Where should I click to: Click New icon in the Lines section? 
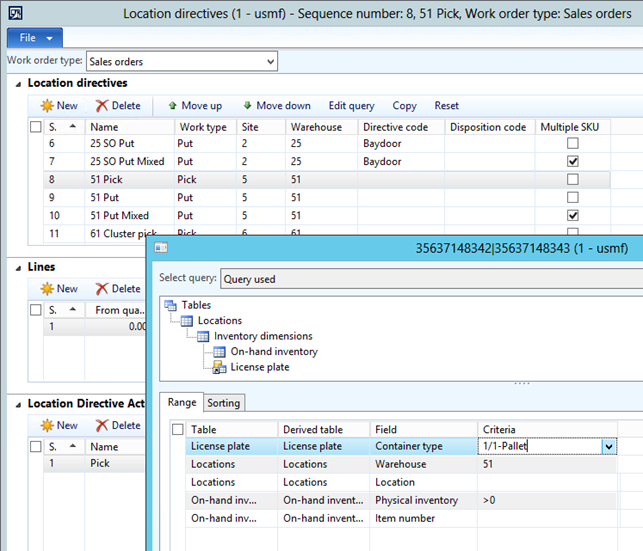46,288
